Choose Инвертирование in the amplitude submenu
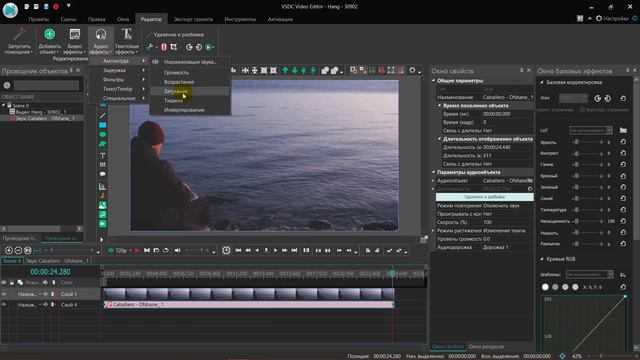This screenshot has width=640, height=360. point(190,110)
